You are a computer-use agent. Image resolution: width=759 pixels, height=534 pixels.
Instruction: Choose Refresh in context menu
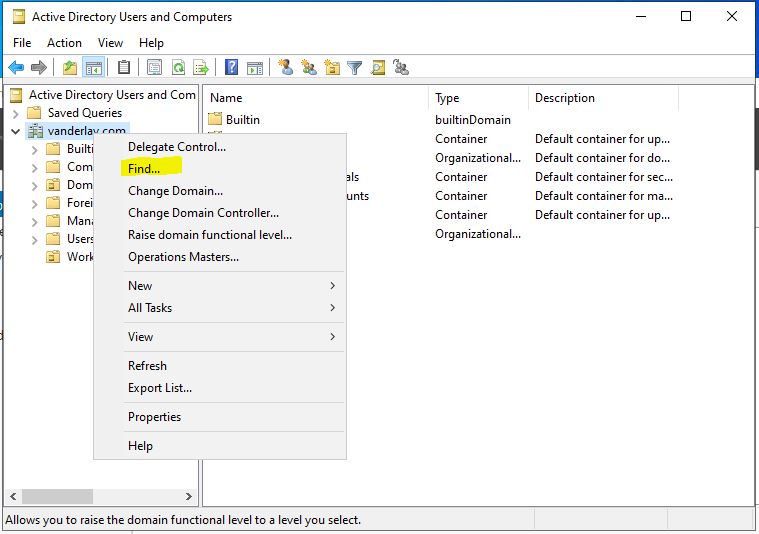pyautogui.click(x=220, y=366)
